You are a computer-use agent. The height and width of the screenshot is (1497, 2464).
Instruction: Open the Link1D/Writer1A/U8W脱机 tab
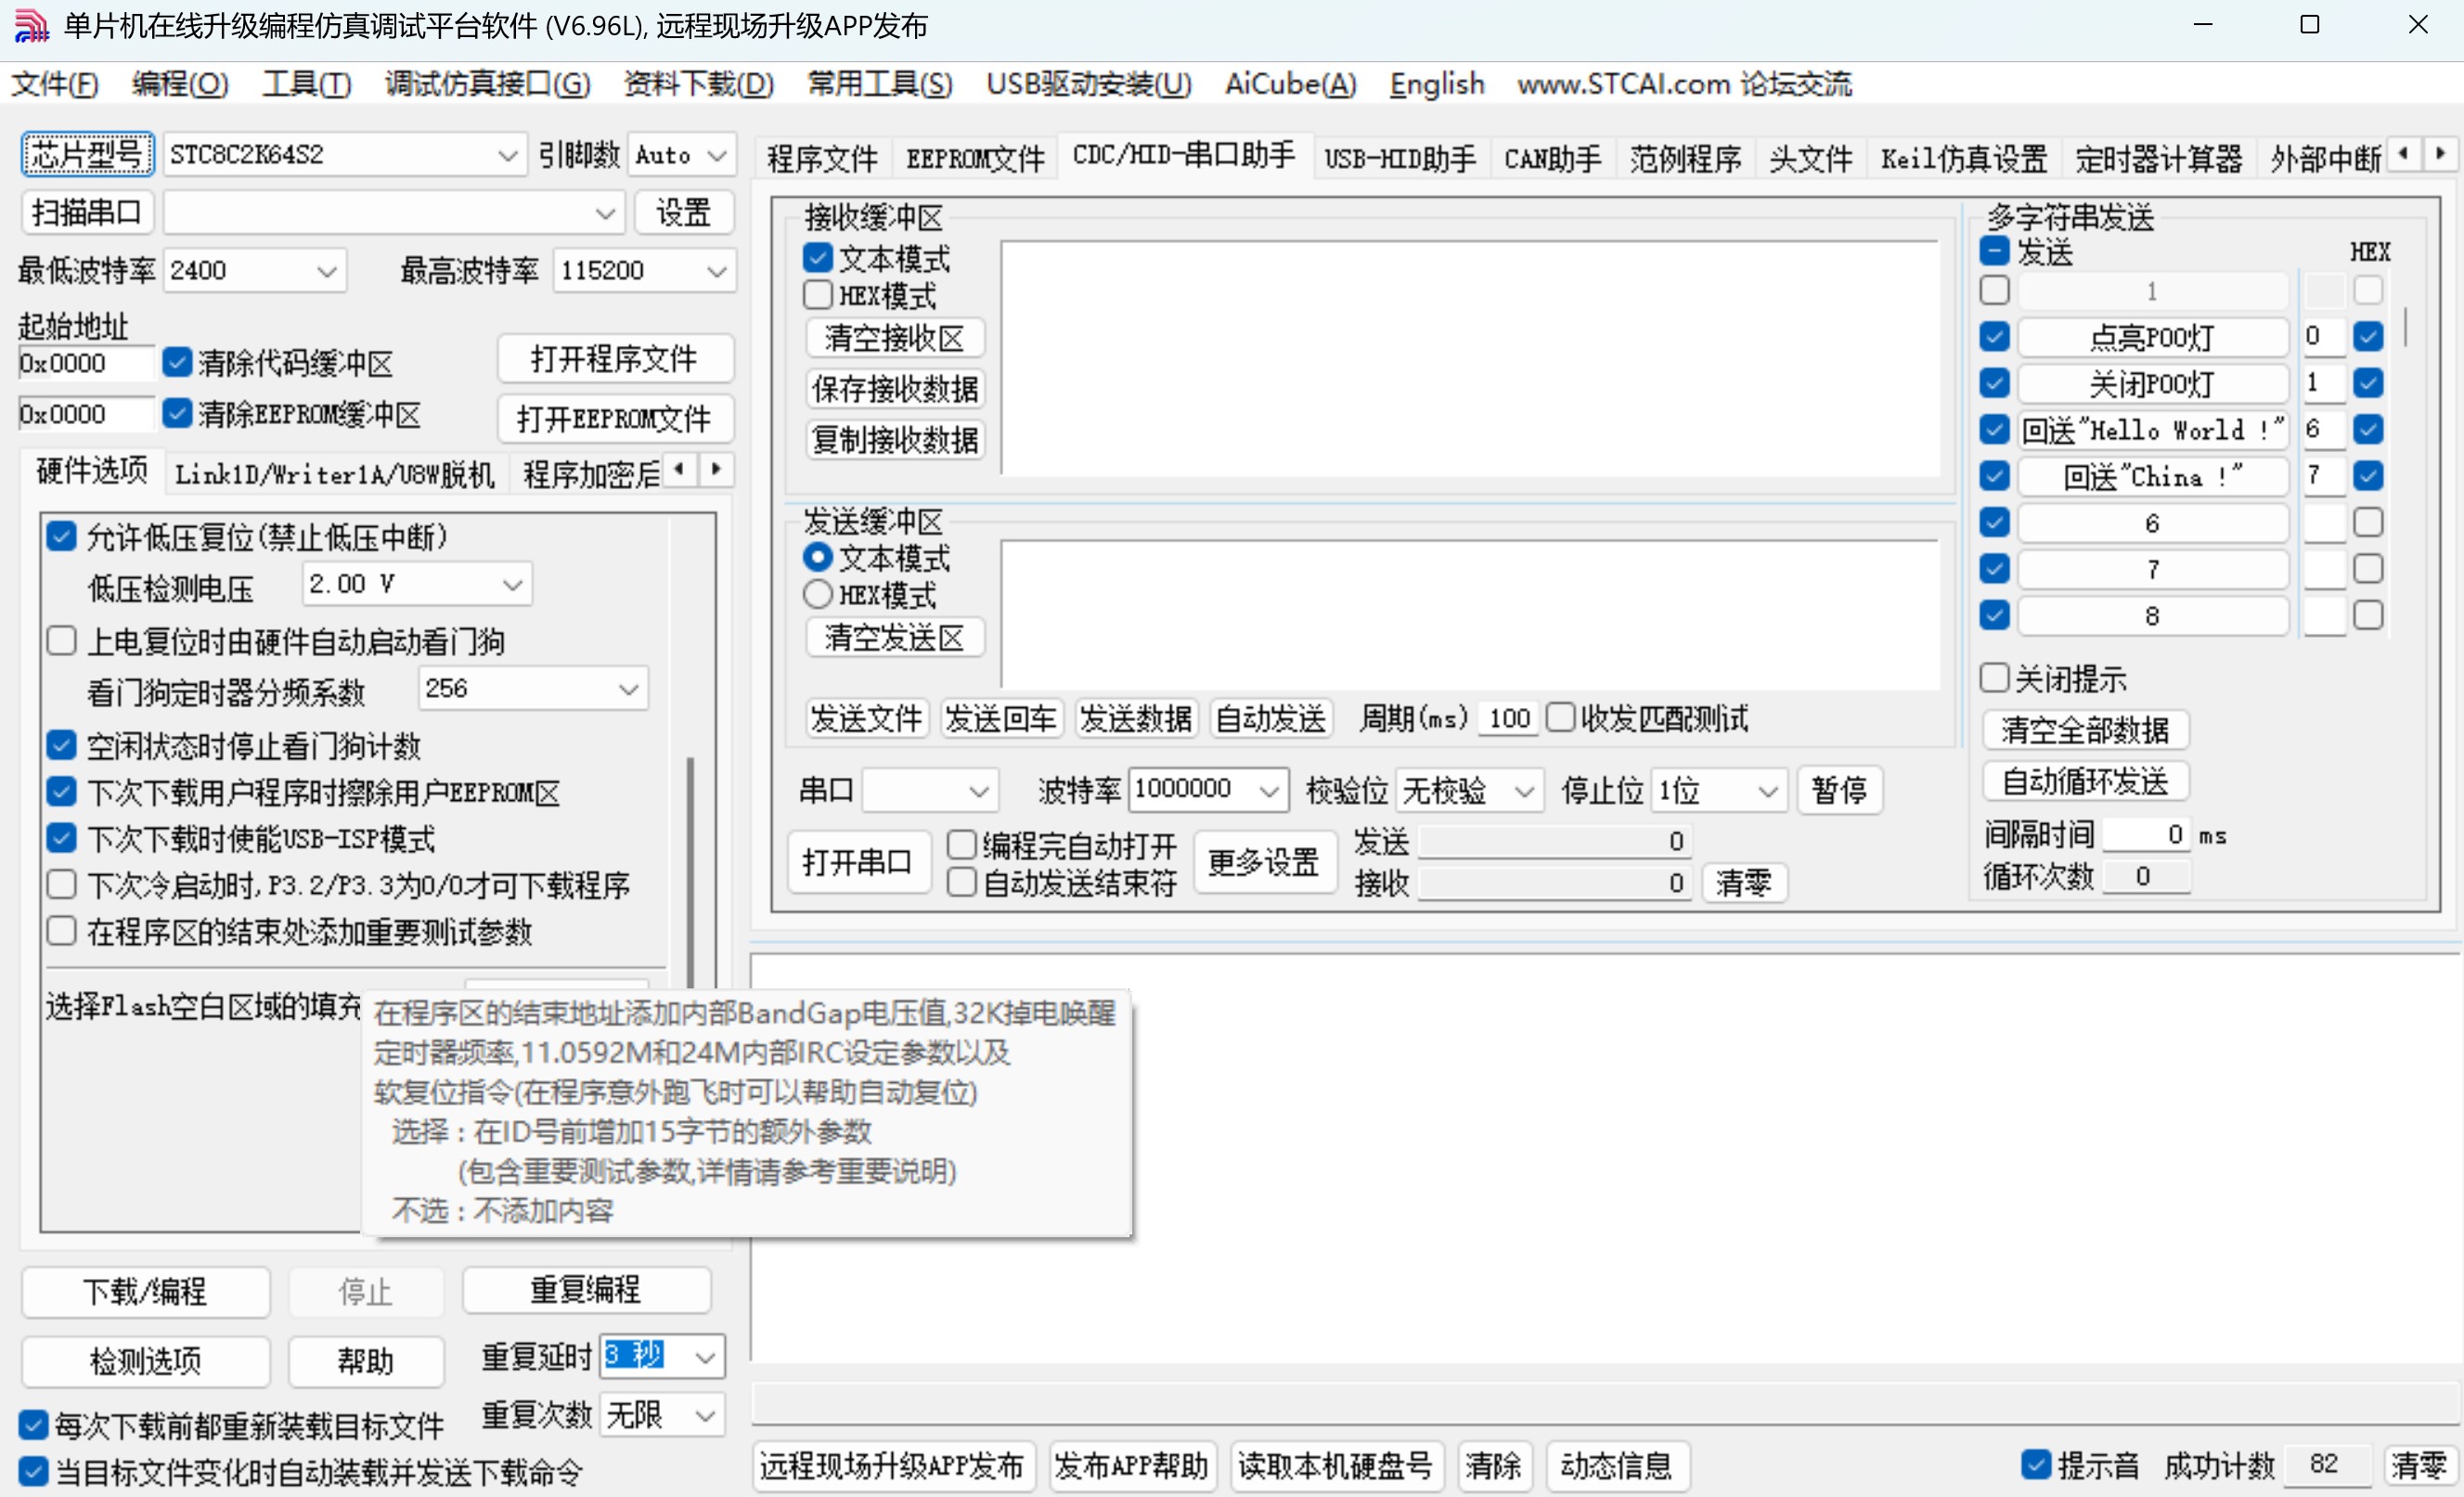(334, 474)
